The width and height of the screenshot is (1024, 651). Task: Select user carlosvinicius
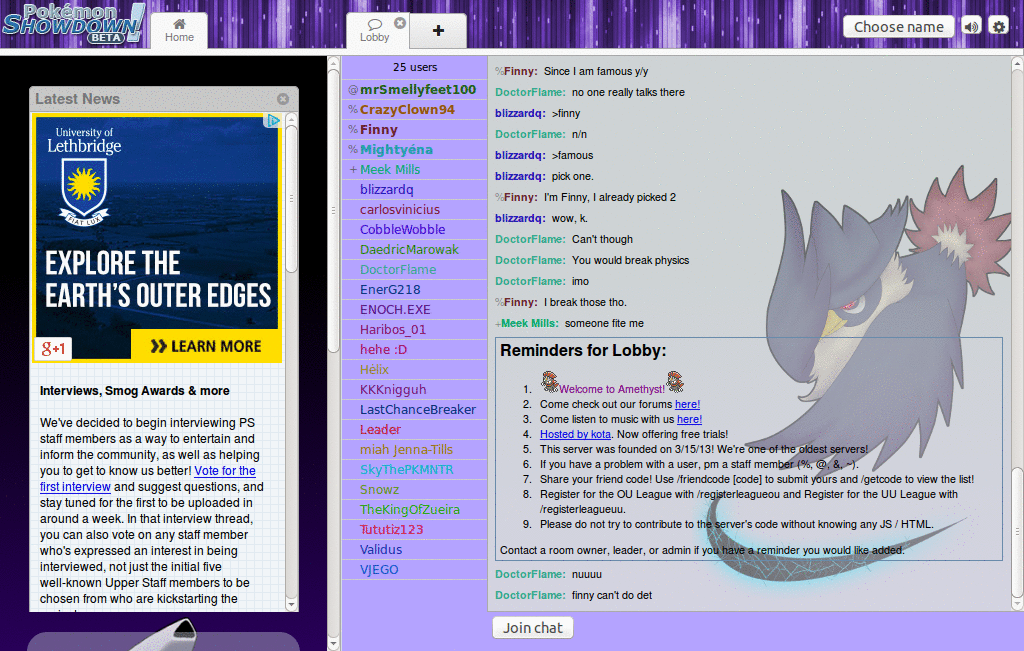(x=415, y=210)
